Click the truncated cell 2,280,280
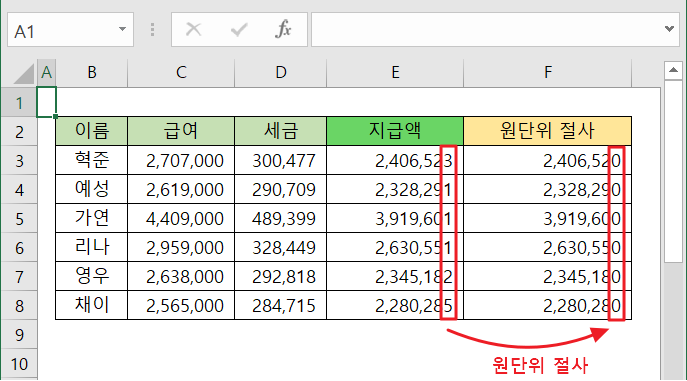Image resolution: width=687 pixels, height=381 pixels. (547, 305)
